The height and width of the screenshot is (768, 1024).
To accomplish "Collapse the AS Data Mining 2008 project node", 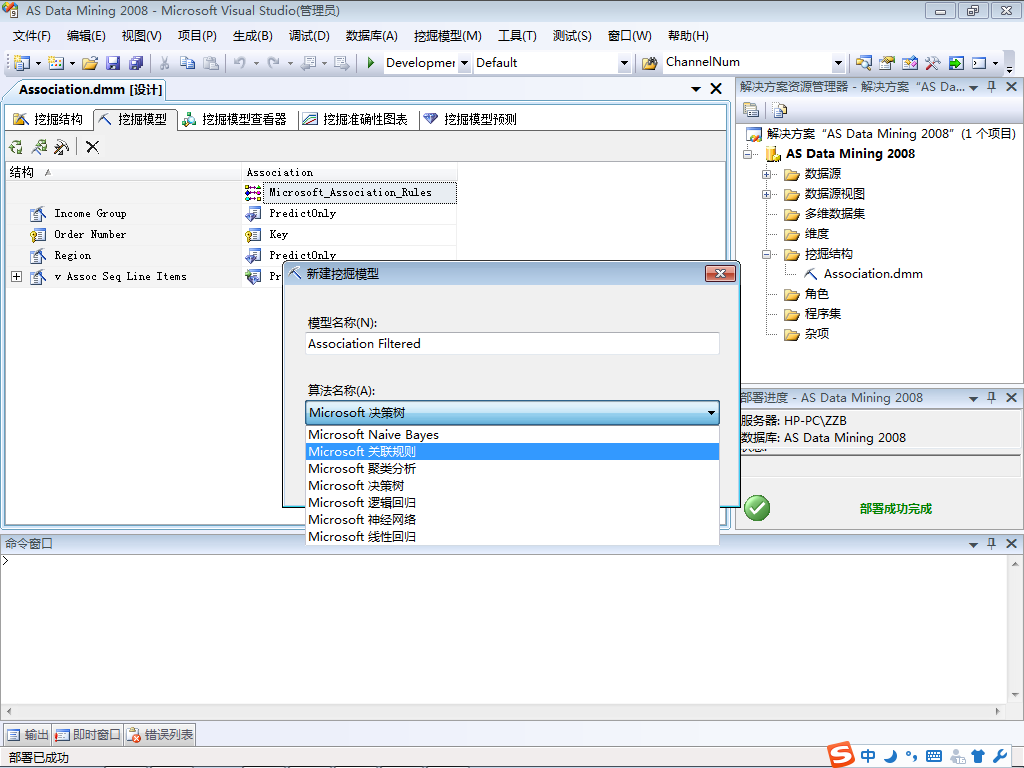I will [x=747, y=154].
